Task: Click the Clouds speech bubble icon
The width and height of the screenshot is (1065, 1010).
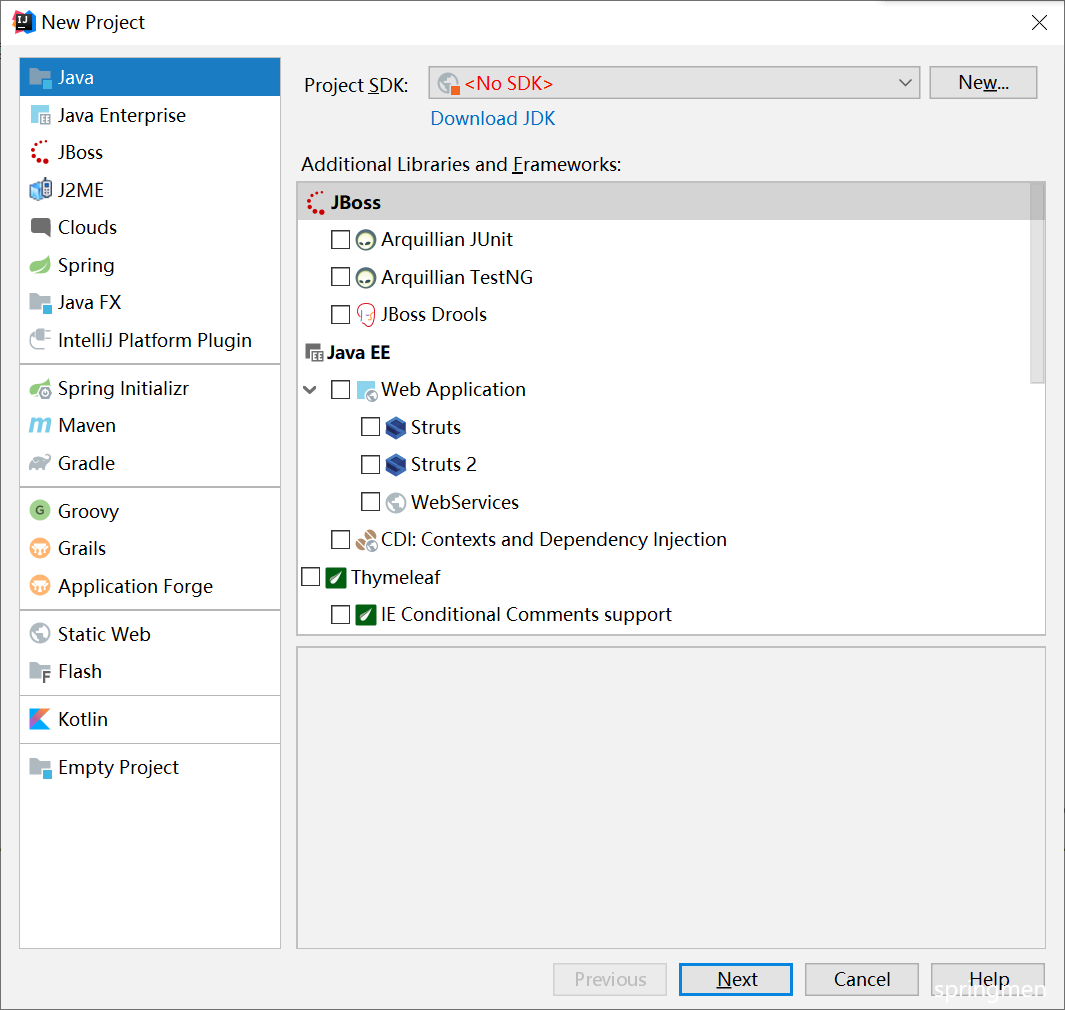Action: 40,227
